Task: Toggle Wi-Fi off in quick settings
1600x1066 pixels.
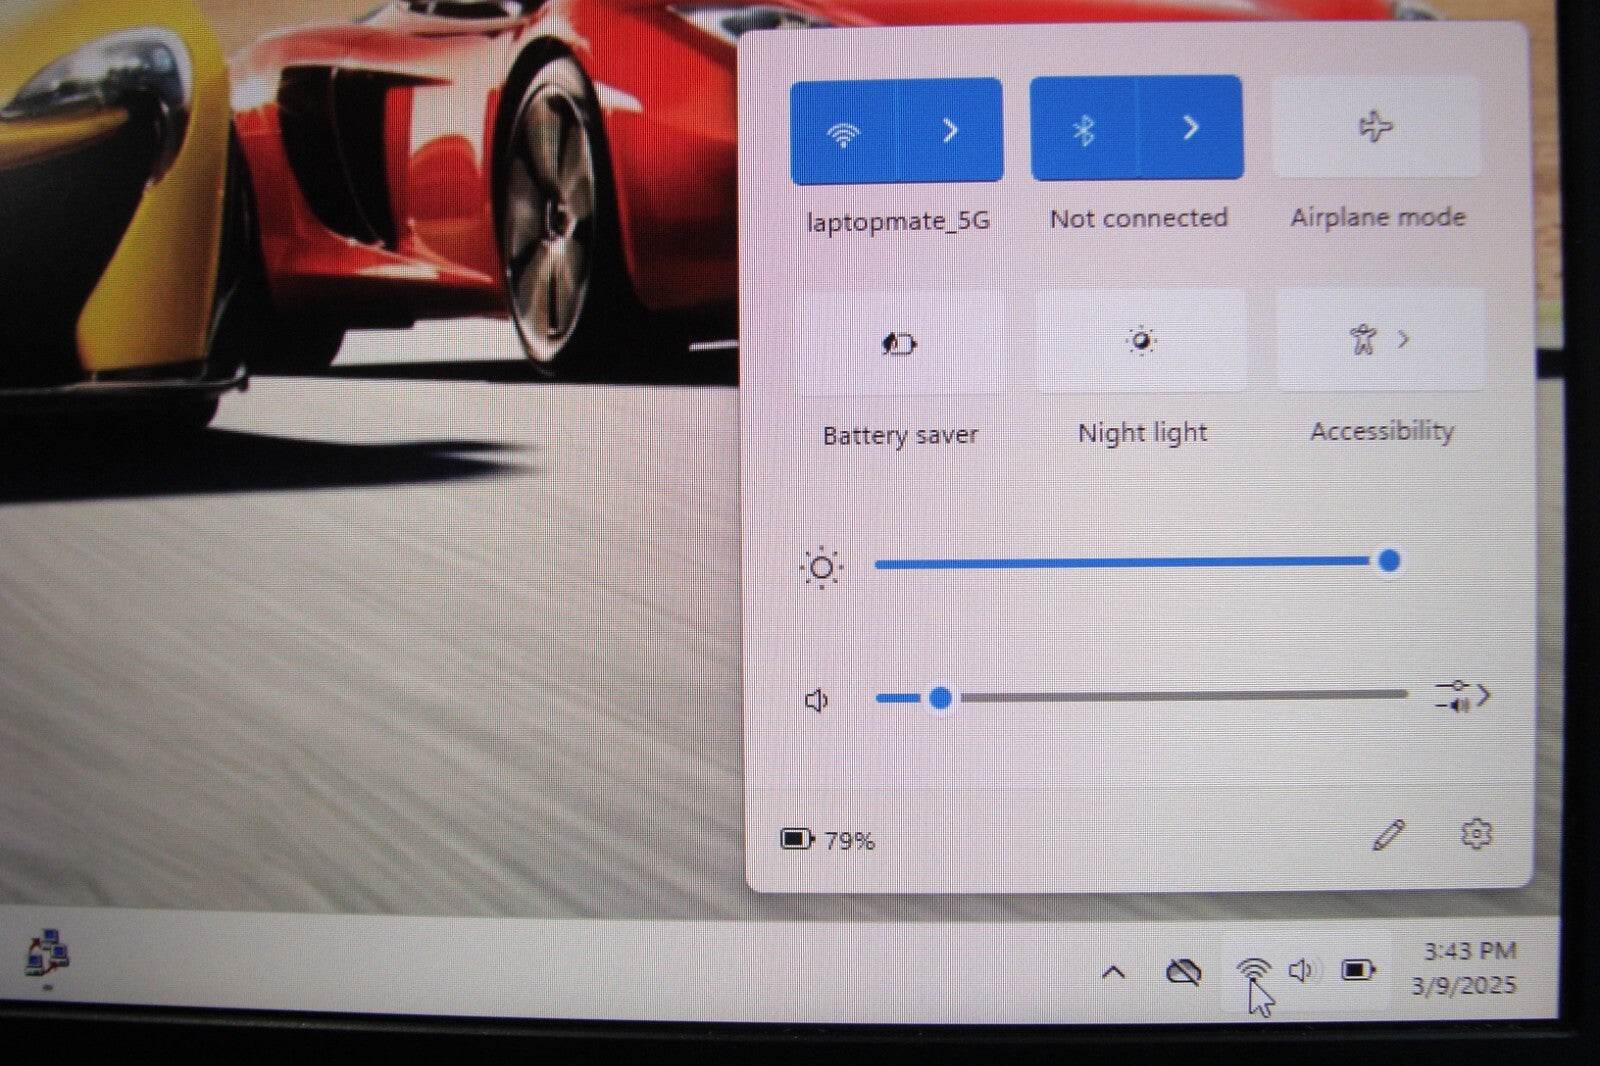Action: [x=843, y=131]
